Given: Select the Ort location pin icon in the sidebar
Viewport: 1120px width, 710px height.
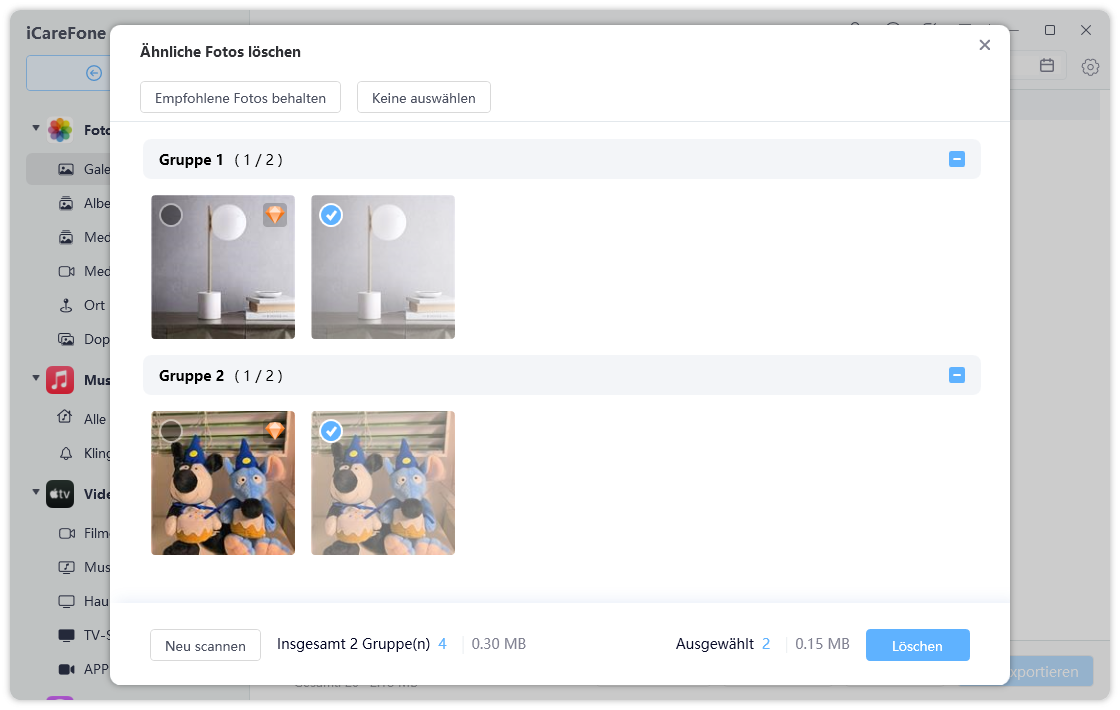Looking at the screenshot, I should [x=66, y=306].
